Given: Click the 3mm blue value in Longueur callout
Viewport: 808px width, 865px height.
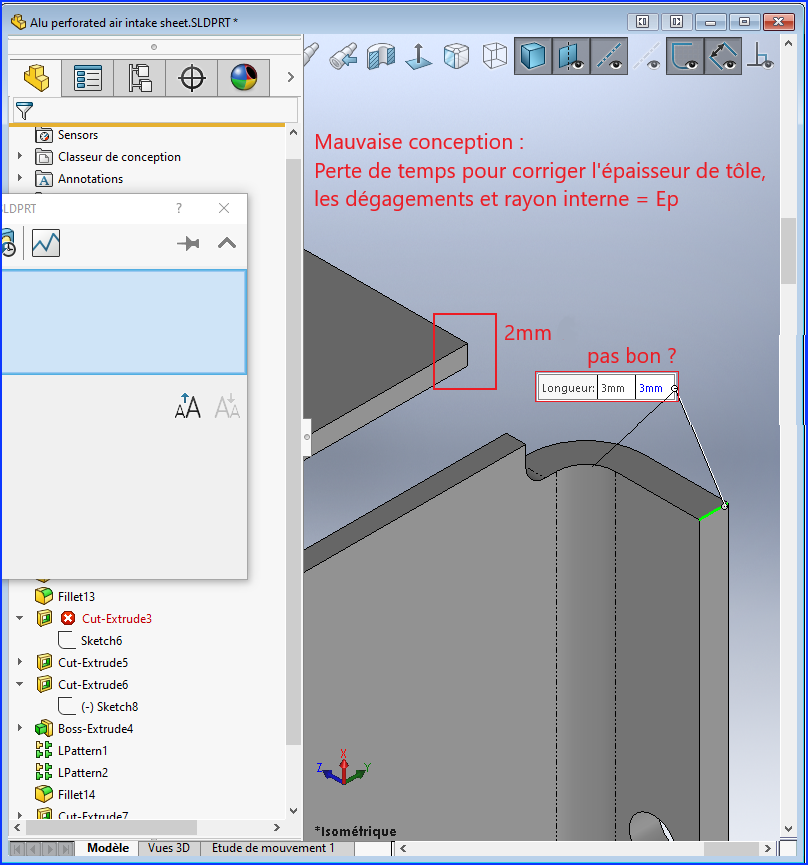Looking at the screenshot, I should pyautogui.click(x=651, y=388).
